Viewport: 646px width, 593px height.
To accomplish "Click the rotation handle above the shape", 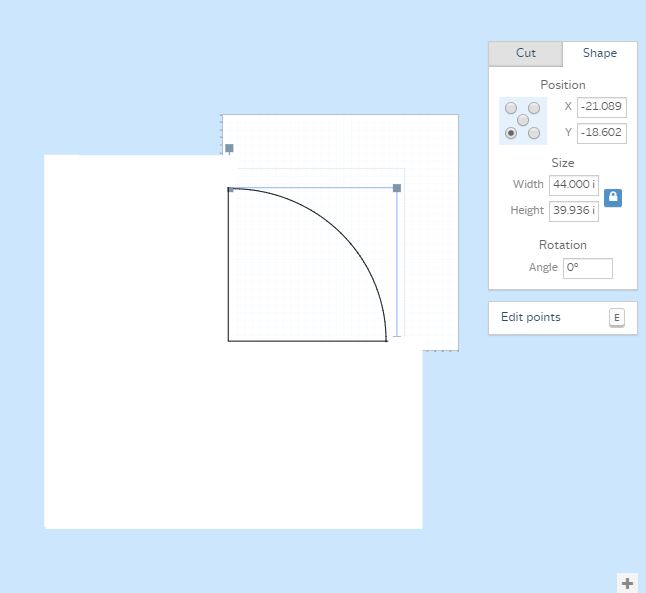I will coord(229,148).
